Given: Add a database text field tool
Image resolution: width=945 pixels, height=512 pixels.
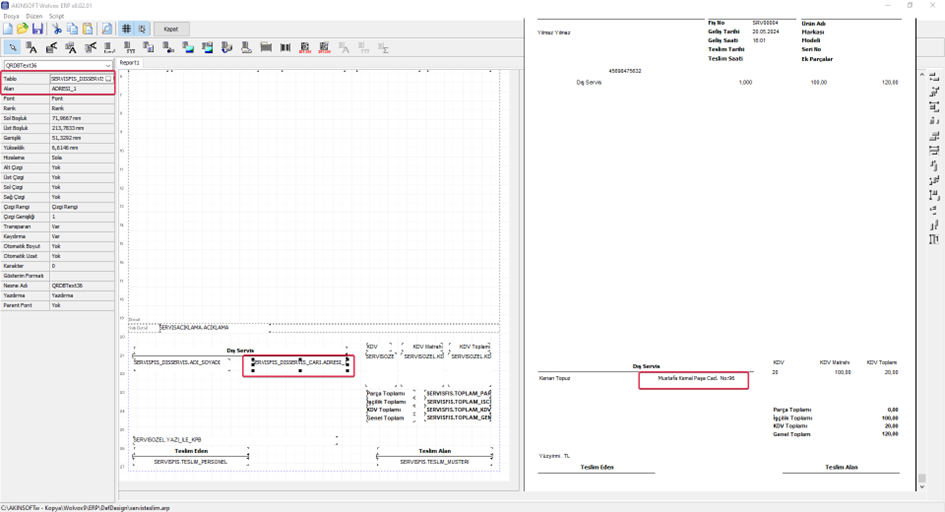Looking at the screenshot, I should 71,48.
